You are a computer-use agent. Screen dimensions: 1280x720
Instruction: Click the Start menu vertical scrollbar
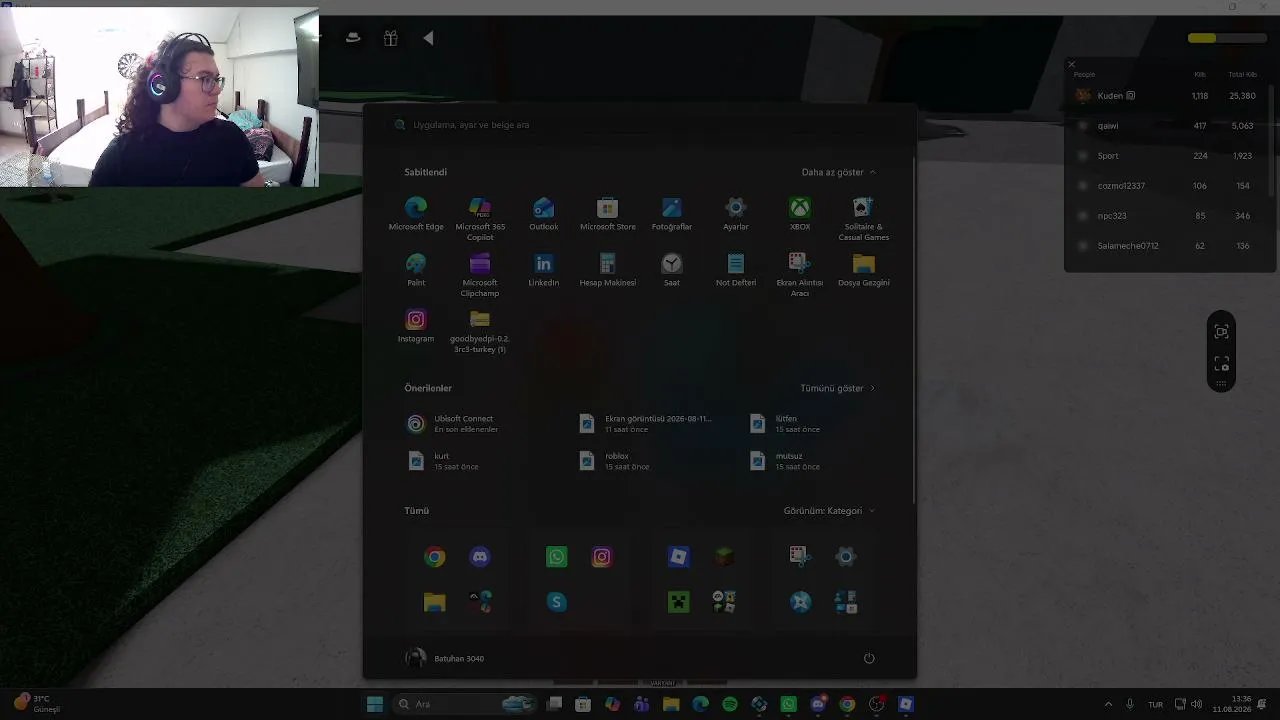[x=914, y=330]
